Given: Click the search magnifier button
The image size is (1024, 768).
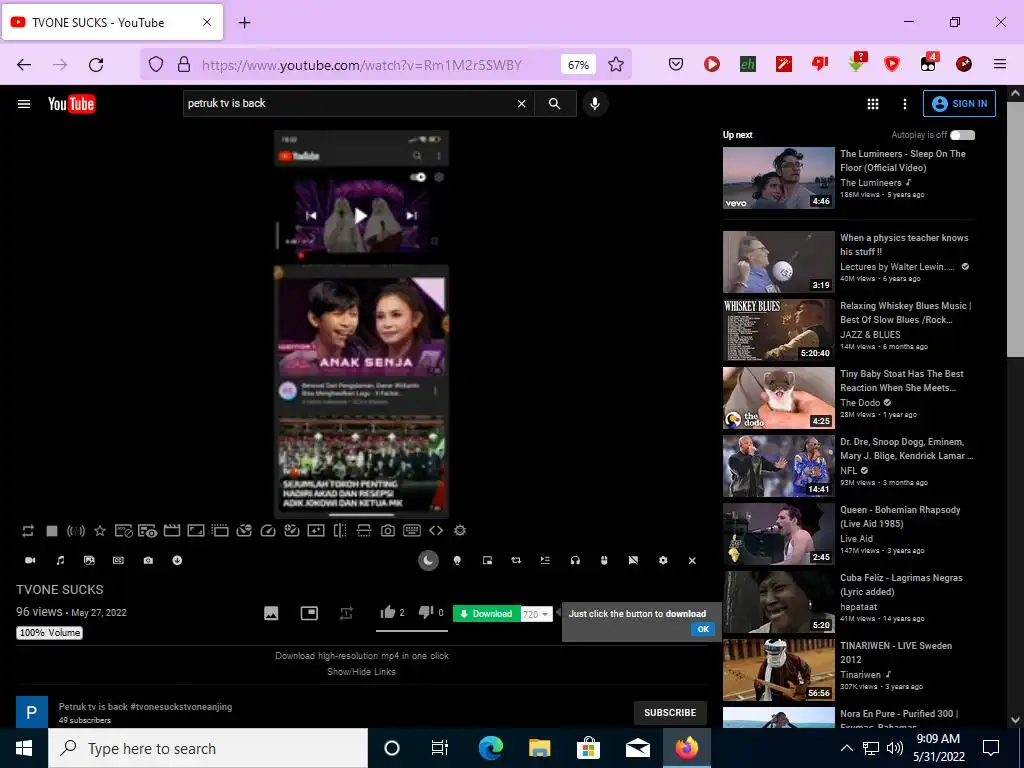Looking at the screenshot, I should pos(554,103).
